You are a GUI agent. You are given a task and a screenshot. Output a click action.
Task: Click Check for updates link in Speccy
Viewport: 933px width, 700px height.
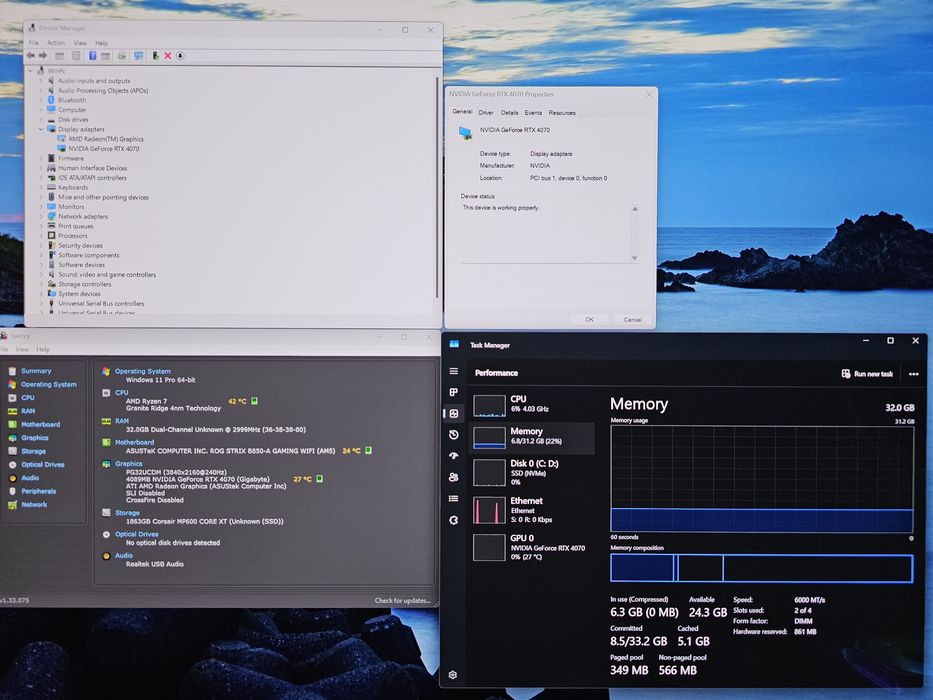coord(402,601)
